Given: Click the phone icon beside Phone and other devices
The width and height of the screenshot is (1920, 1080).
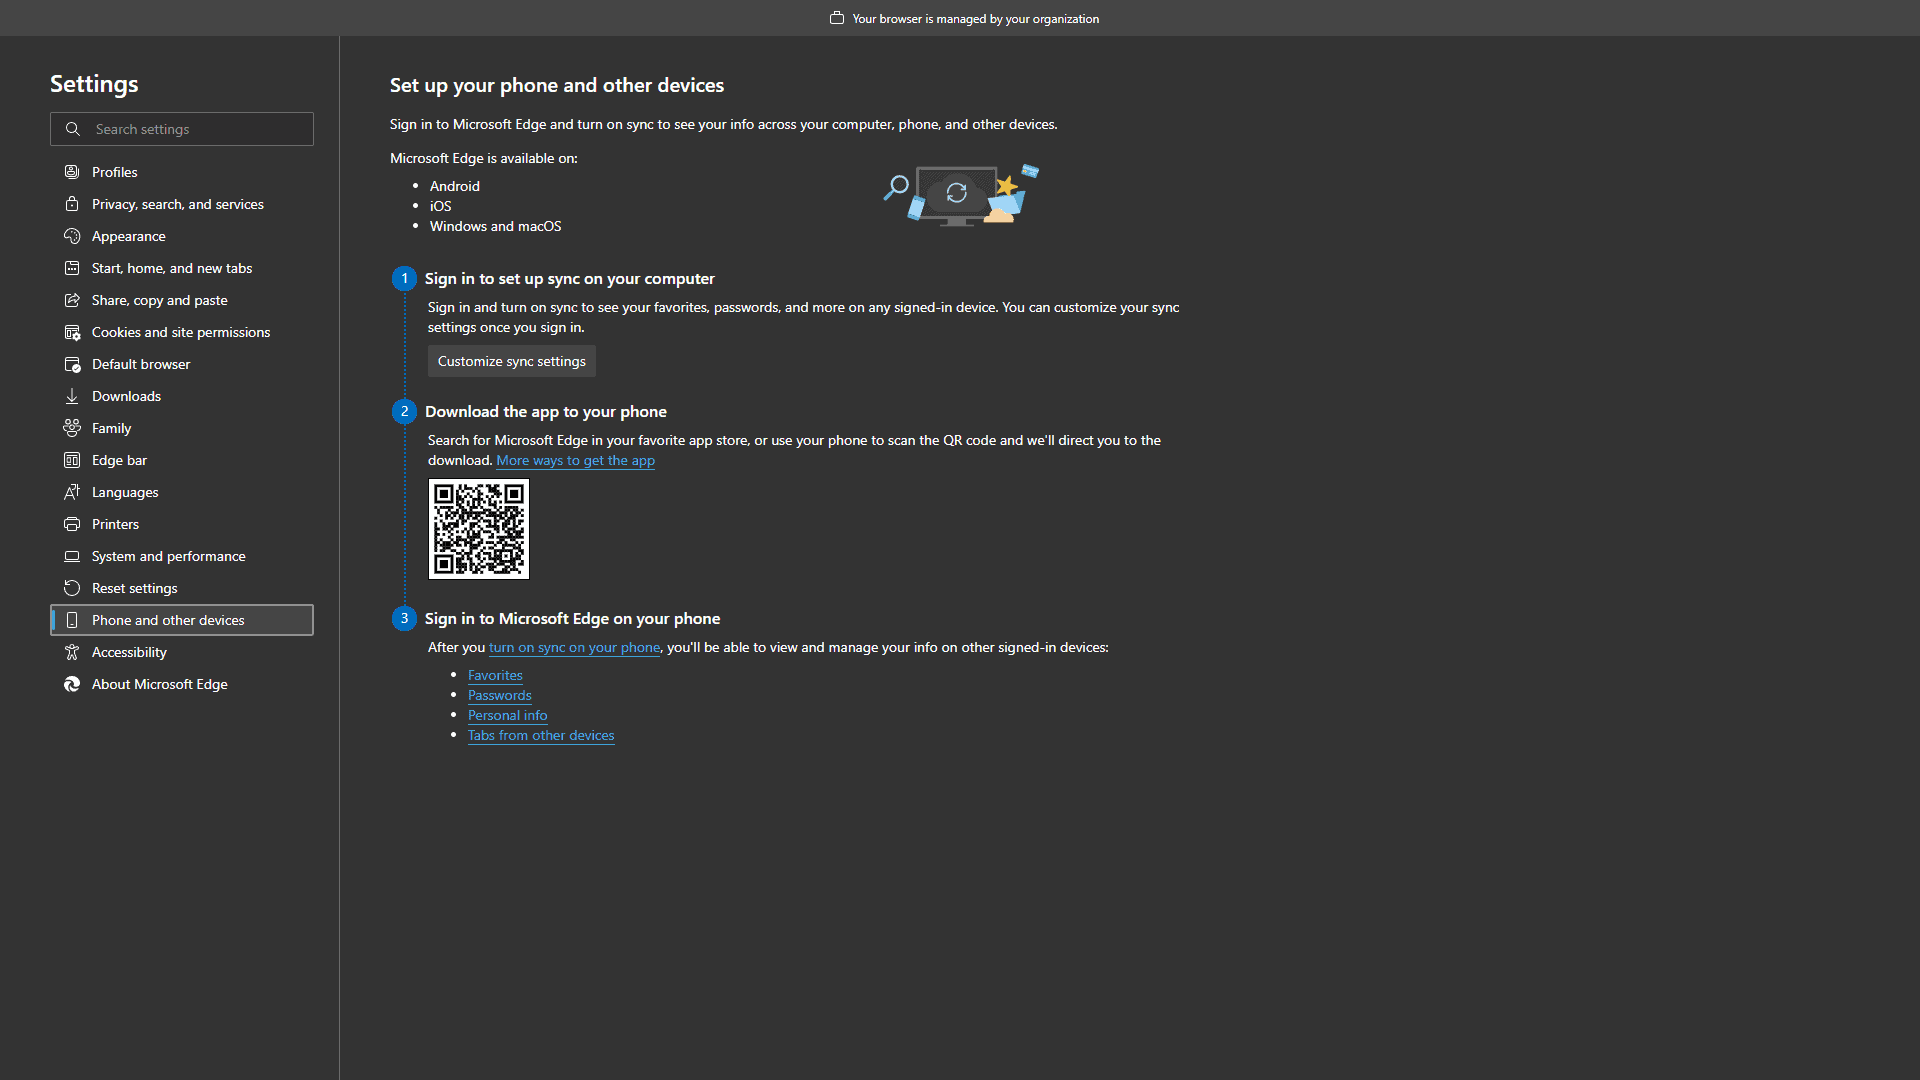Looking at the screenshot, I should [x=72, y=620].
